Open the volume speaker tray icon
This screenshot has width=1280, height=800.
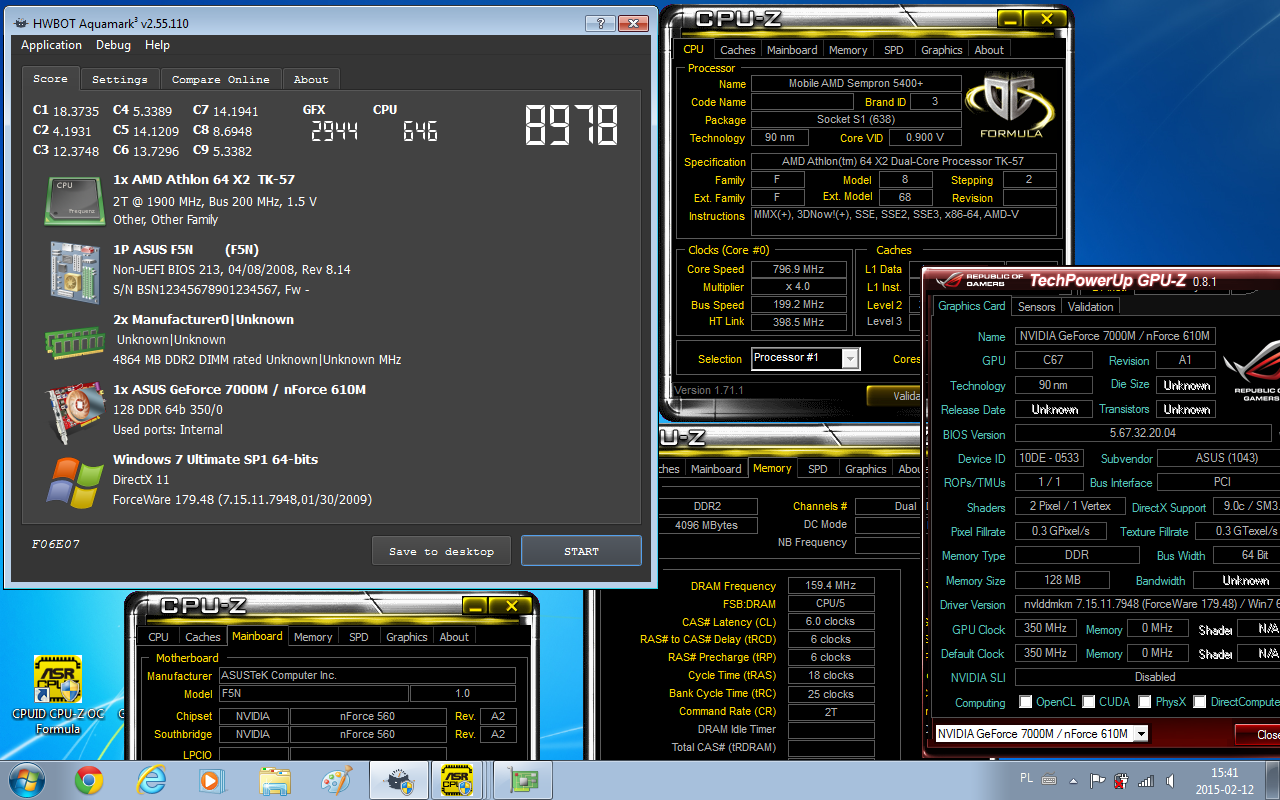click(1169, 781)
